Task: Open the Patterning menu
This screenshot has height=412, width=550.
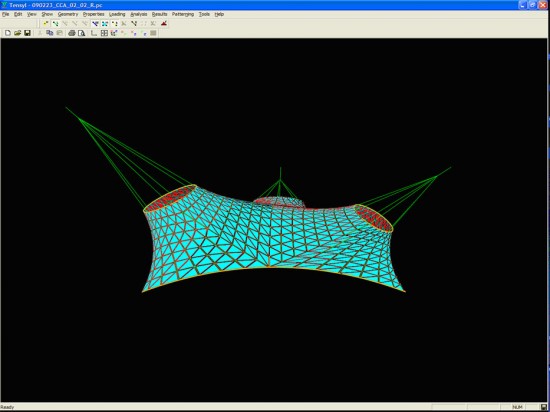Action: (x=183, y=14)
